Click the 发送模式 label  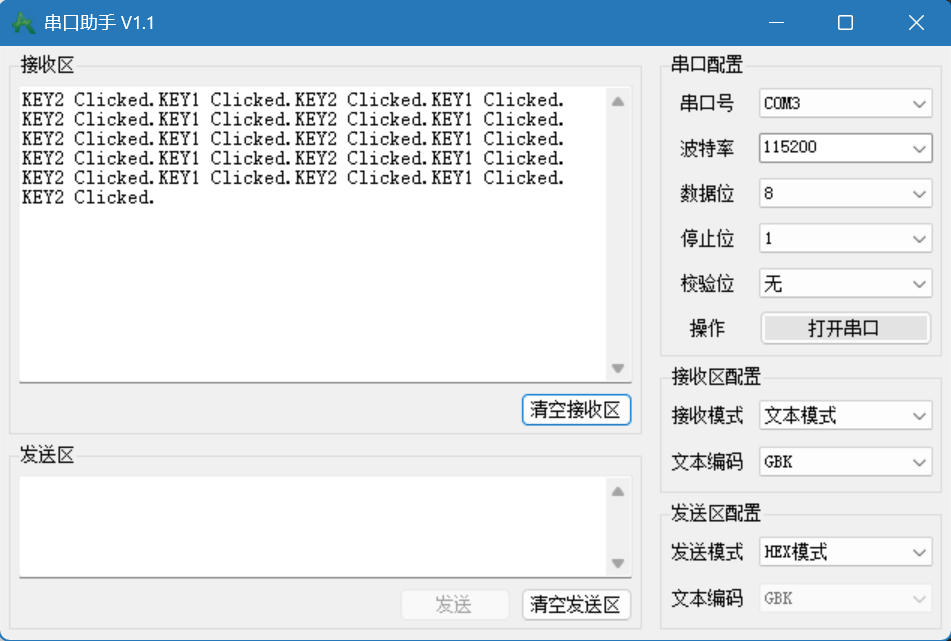tap(707, 552)
